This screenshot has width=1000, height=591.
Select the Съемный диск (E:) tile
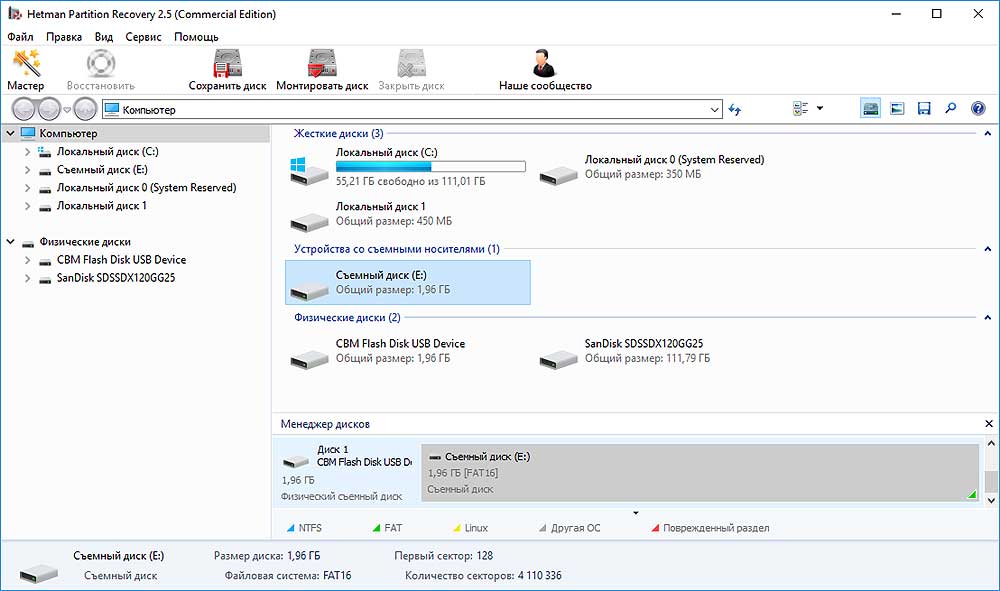click(408, 282)
